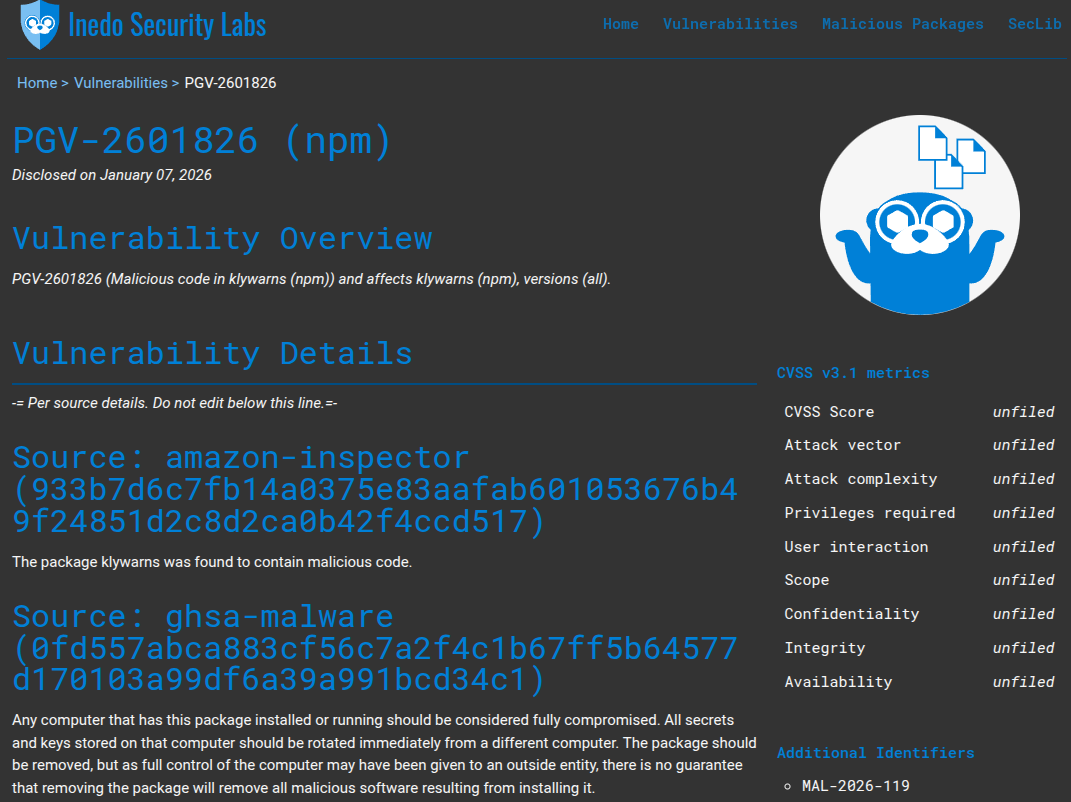This screenshot has width=1071, height=802.
Task: Select SecLib in the top navigation
Action: click(x=1034, y=24)
